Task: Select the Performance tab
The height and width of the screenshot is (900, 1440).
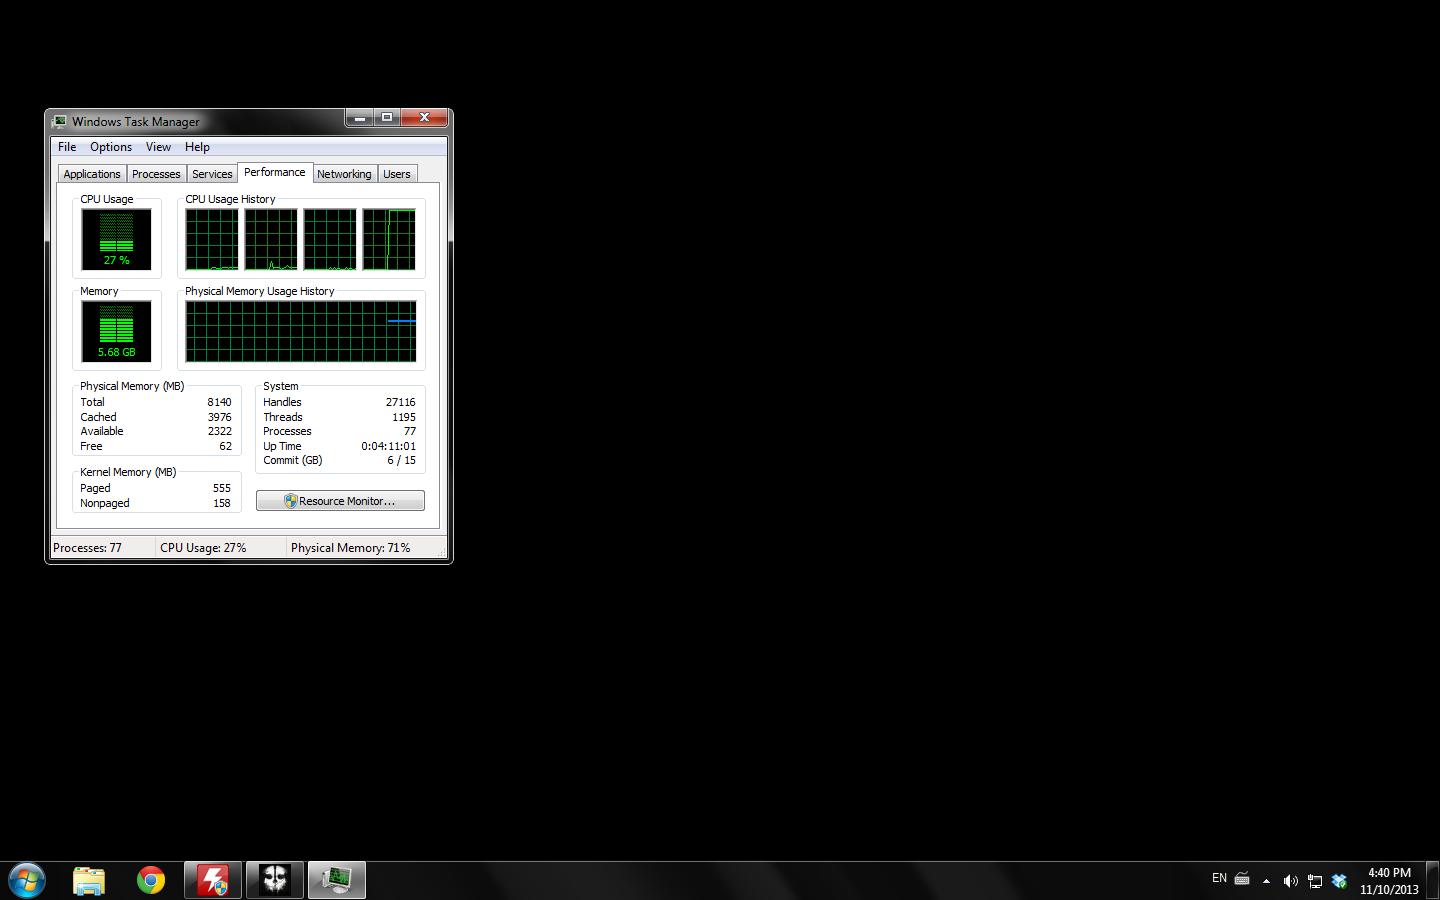Action: 275,172
